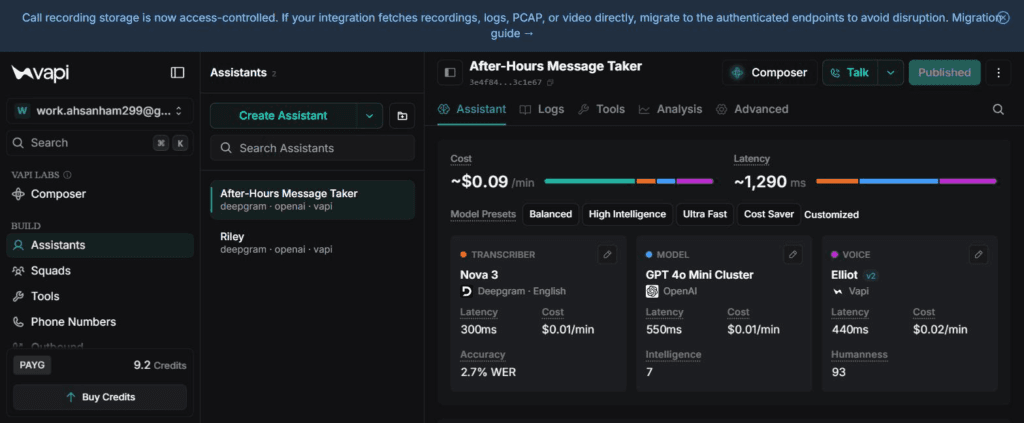Select the Balanced model preset
Viewport: 1024px width, 423px height.
(551, 214)
